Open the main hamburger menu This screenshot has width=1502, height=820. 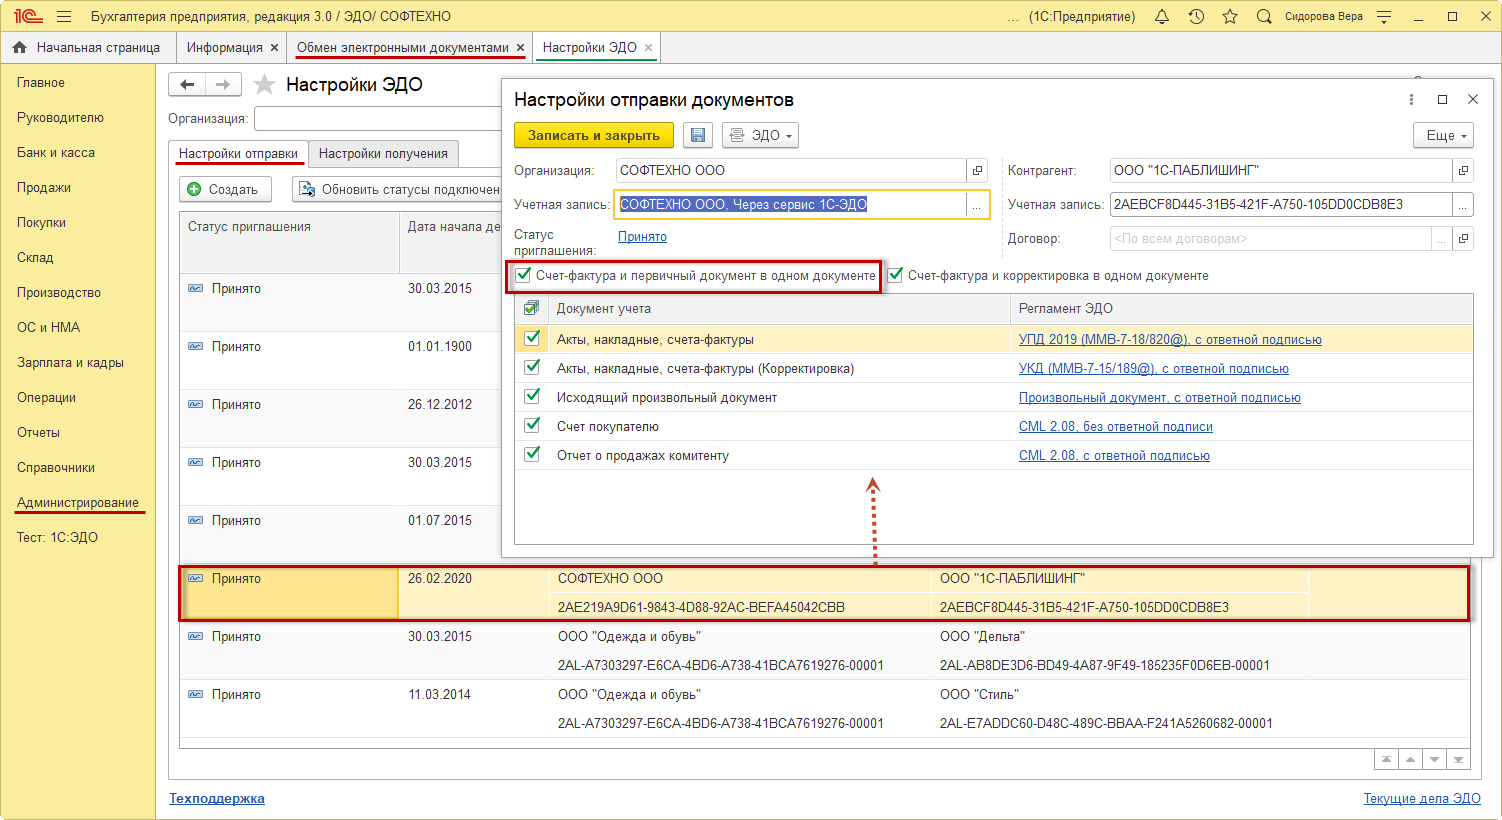tap(64, 17)
